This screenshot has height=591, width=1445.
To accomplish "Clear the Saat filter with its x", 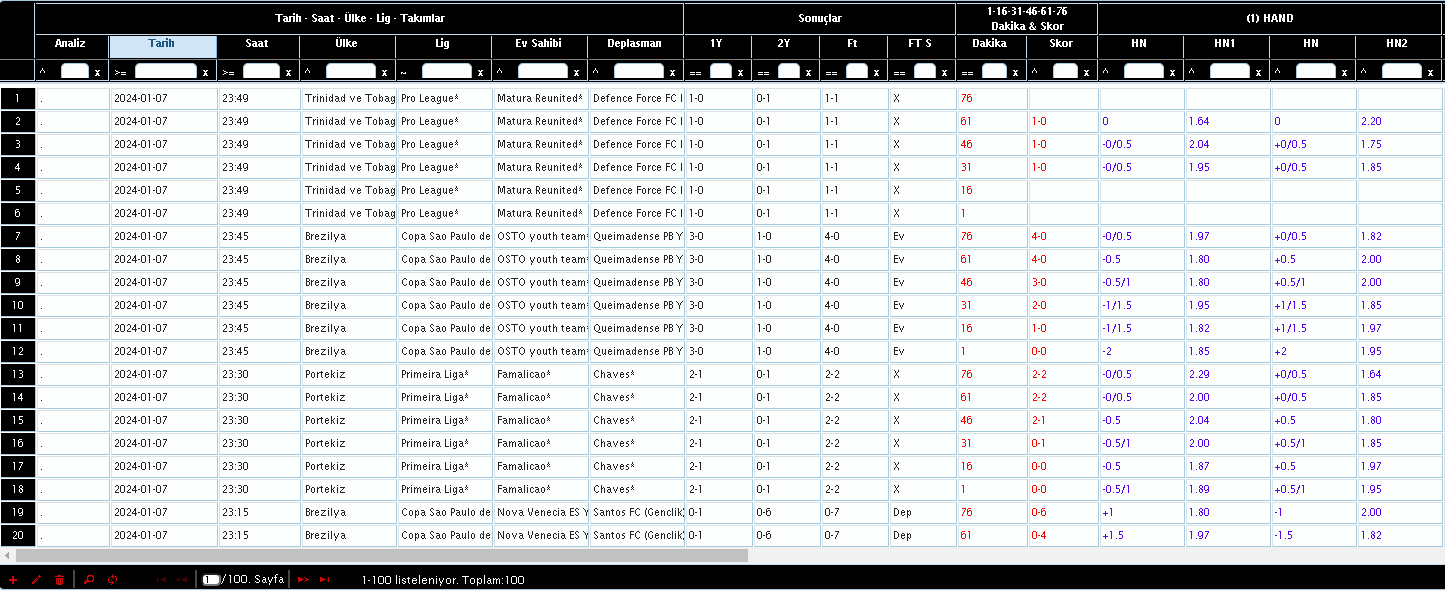I will 289,72.
